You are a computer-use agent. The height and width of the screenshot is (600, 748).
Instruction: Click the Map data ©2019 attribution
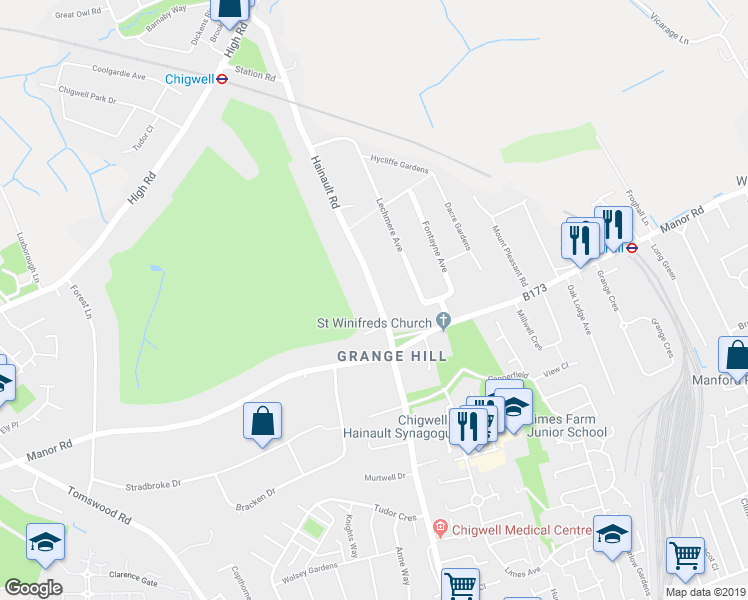[706, 592]
